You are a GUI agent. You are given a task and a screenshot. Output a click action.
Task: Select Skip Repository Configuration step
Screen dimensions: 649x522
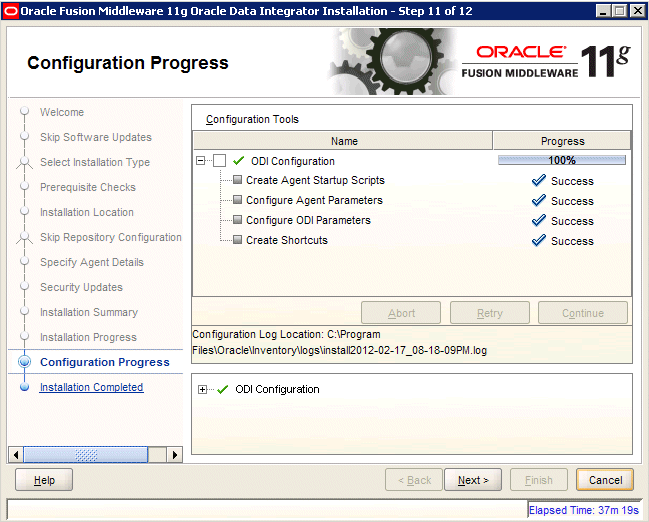coord(111,237)
